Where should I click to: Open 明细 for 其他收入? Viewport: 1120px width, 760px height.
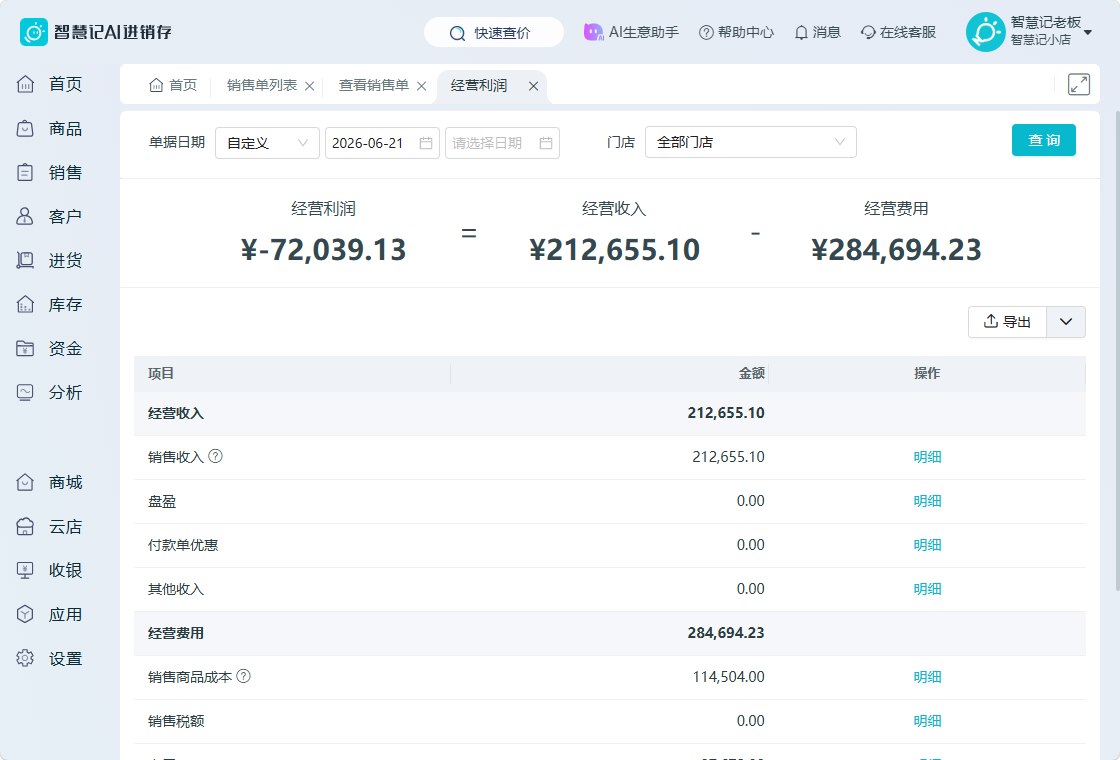(x=927, y=589)
